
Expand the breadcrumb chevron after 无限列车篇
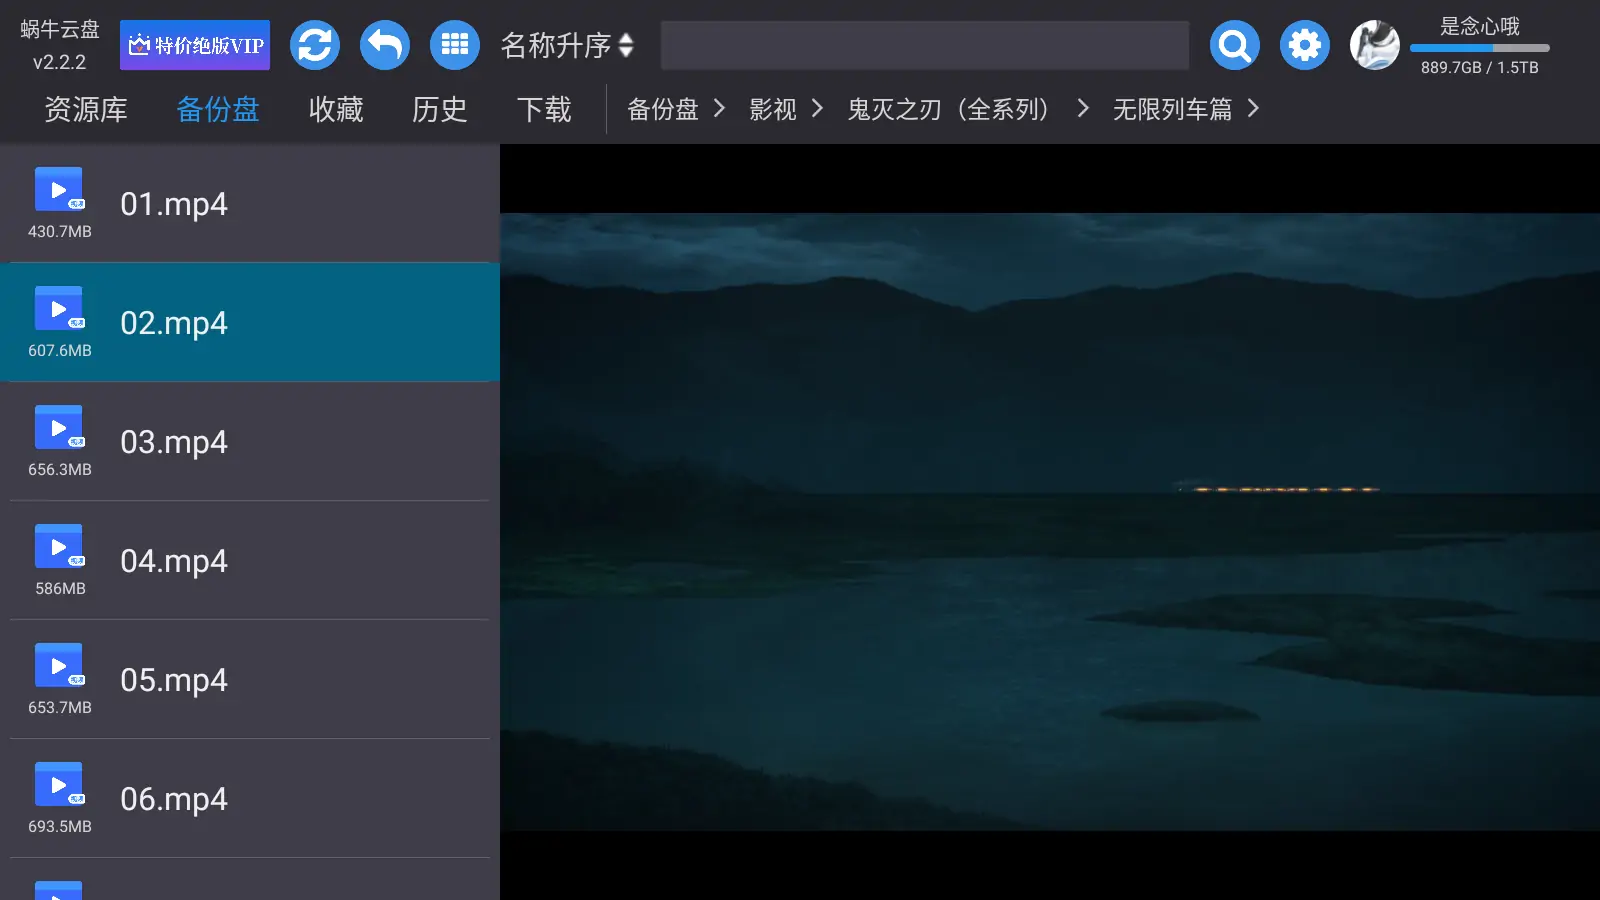click(1253, 109)
